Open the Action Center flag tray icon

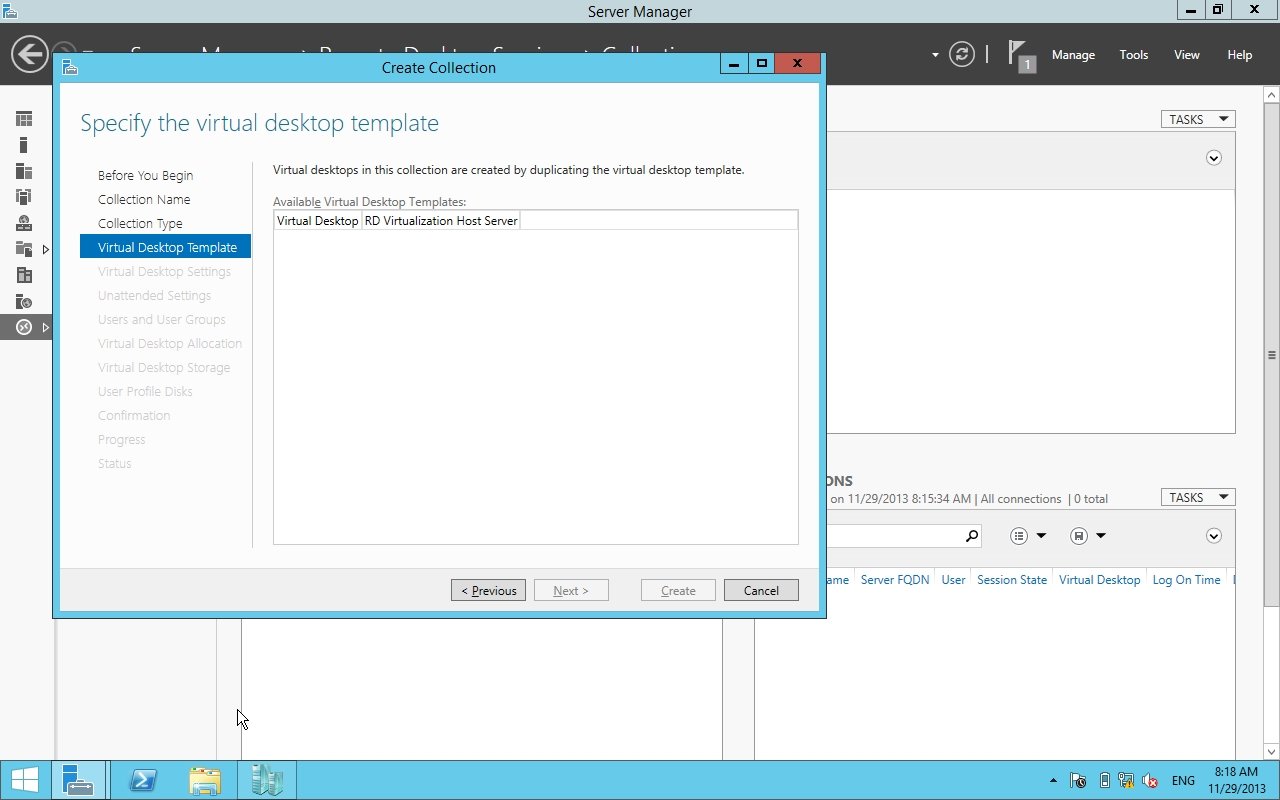[x=1079, y=781]
